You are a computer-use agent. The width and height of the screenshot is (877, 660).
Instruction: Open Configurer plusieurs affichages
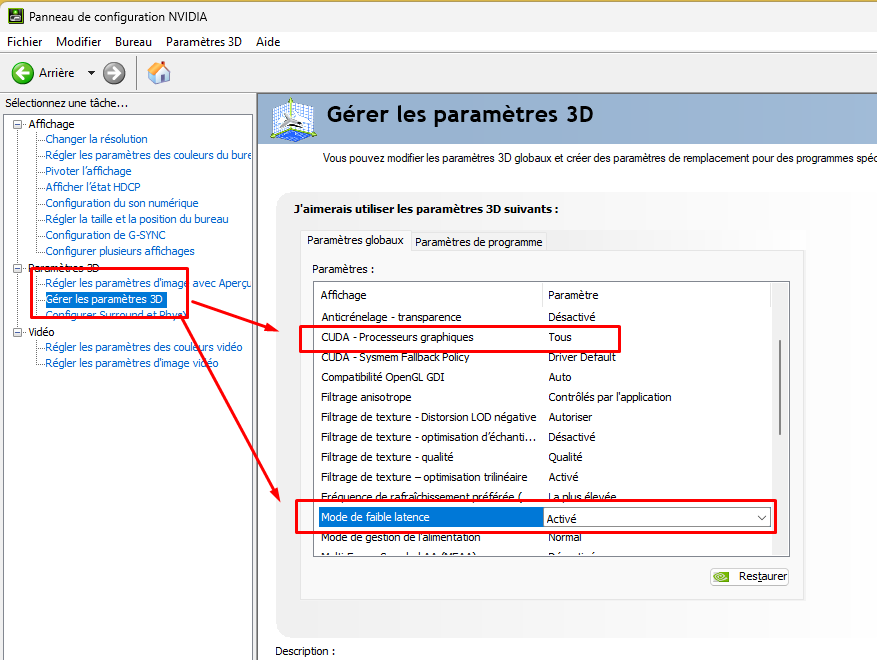[x=120, y=251]
